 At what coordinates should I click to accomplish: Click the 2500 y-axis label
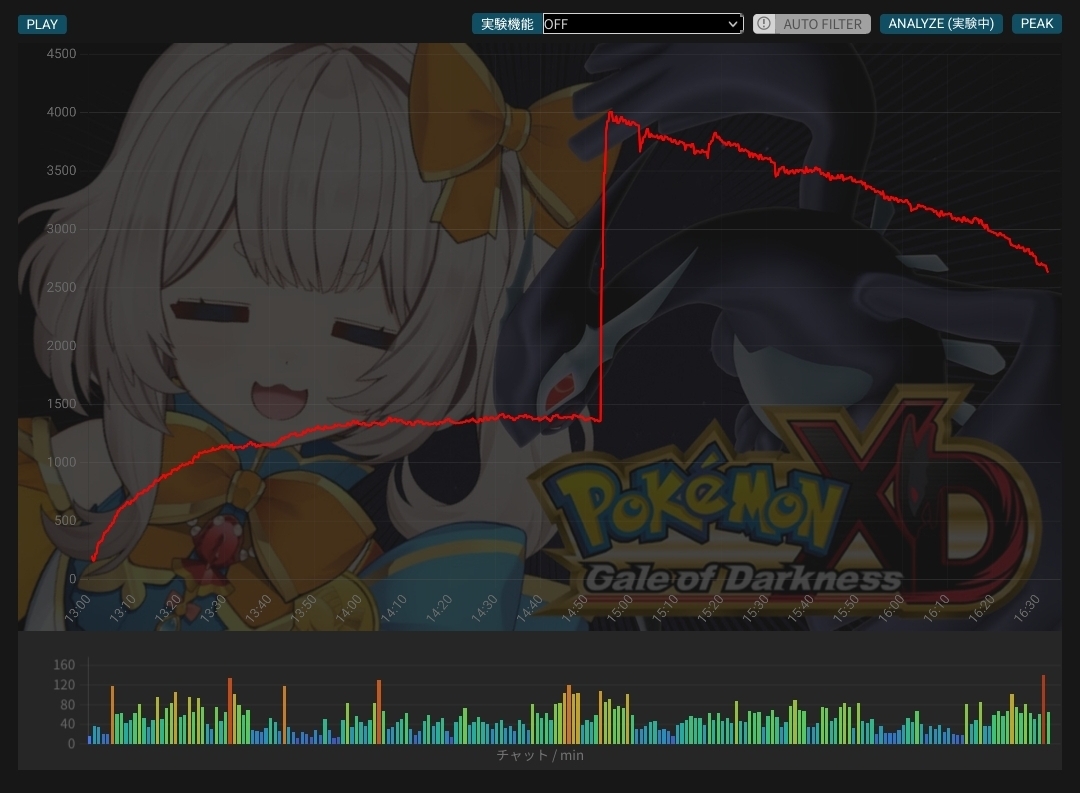[61, 287]
